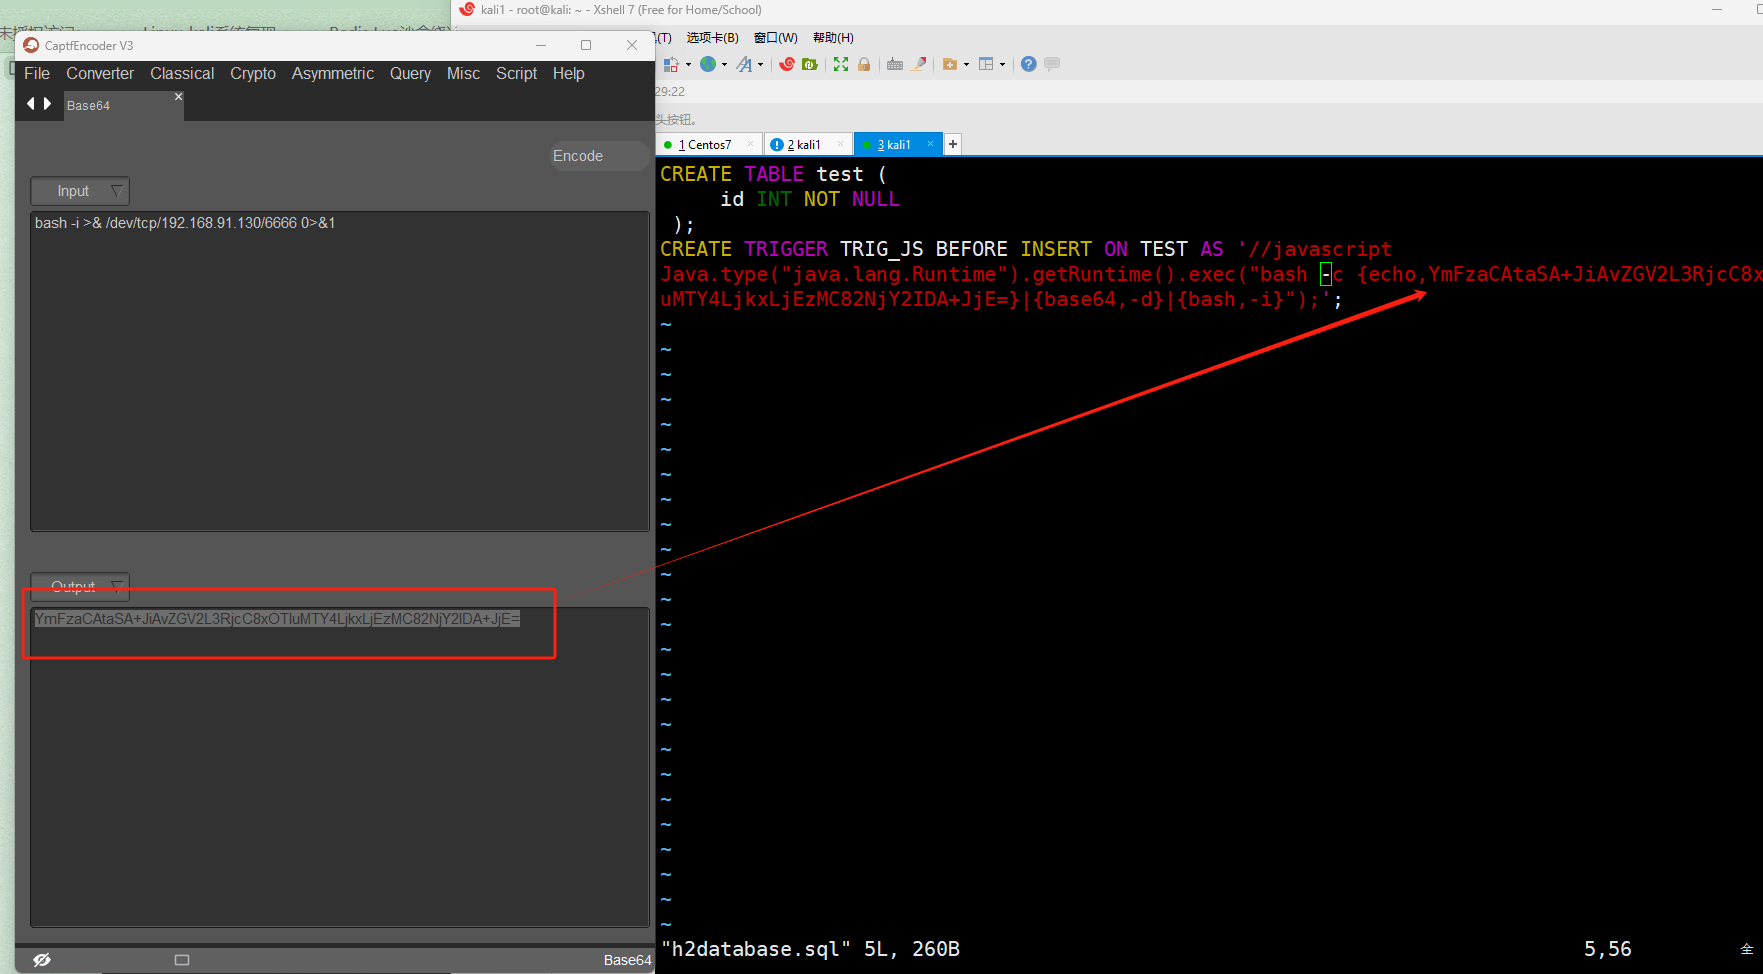Click the font 'A' icon in Xshell toolbar
This screenshot has width=1763, height=974.
744,64
